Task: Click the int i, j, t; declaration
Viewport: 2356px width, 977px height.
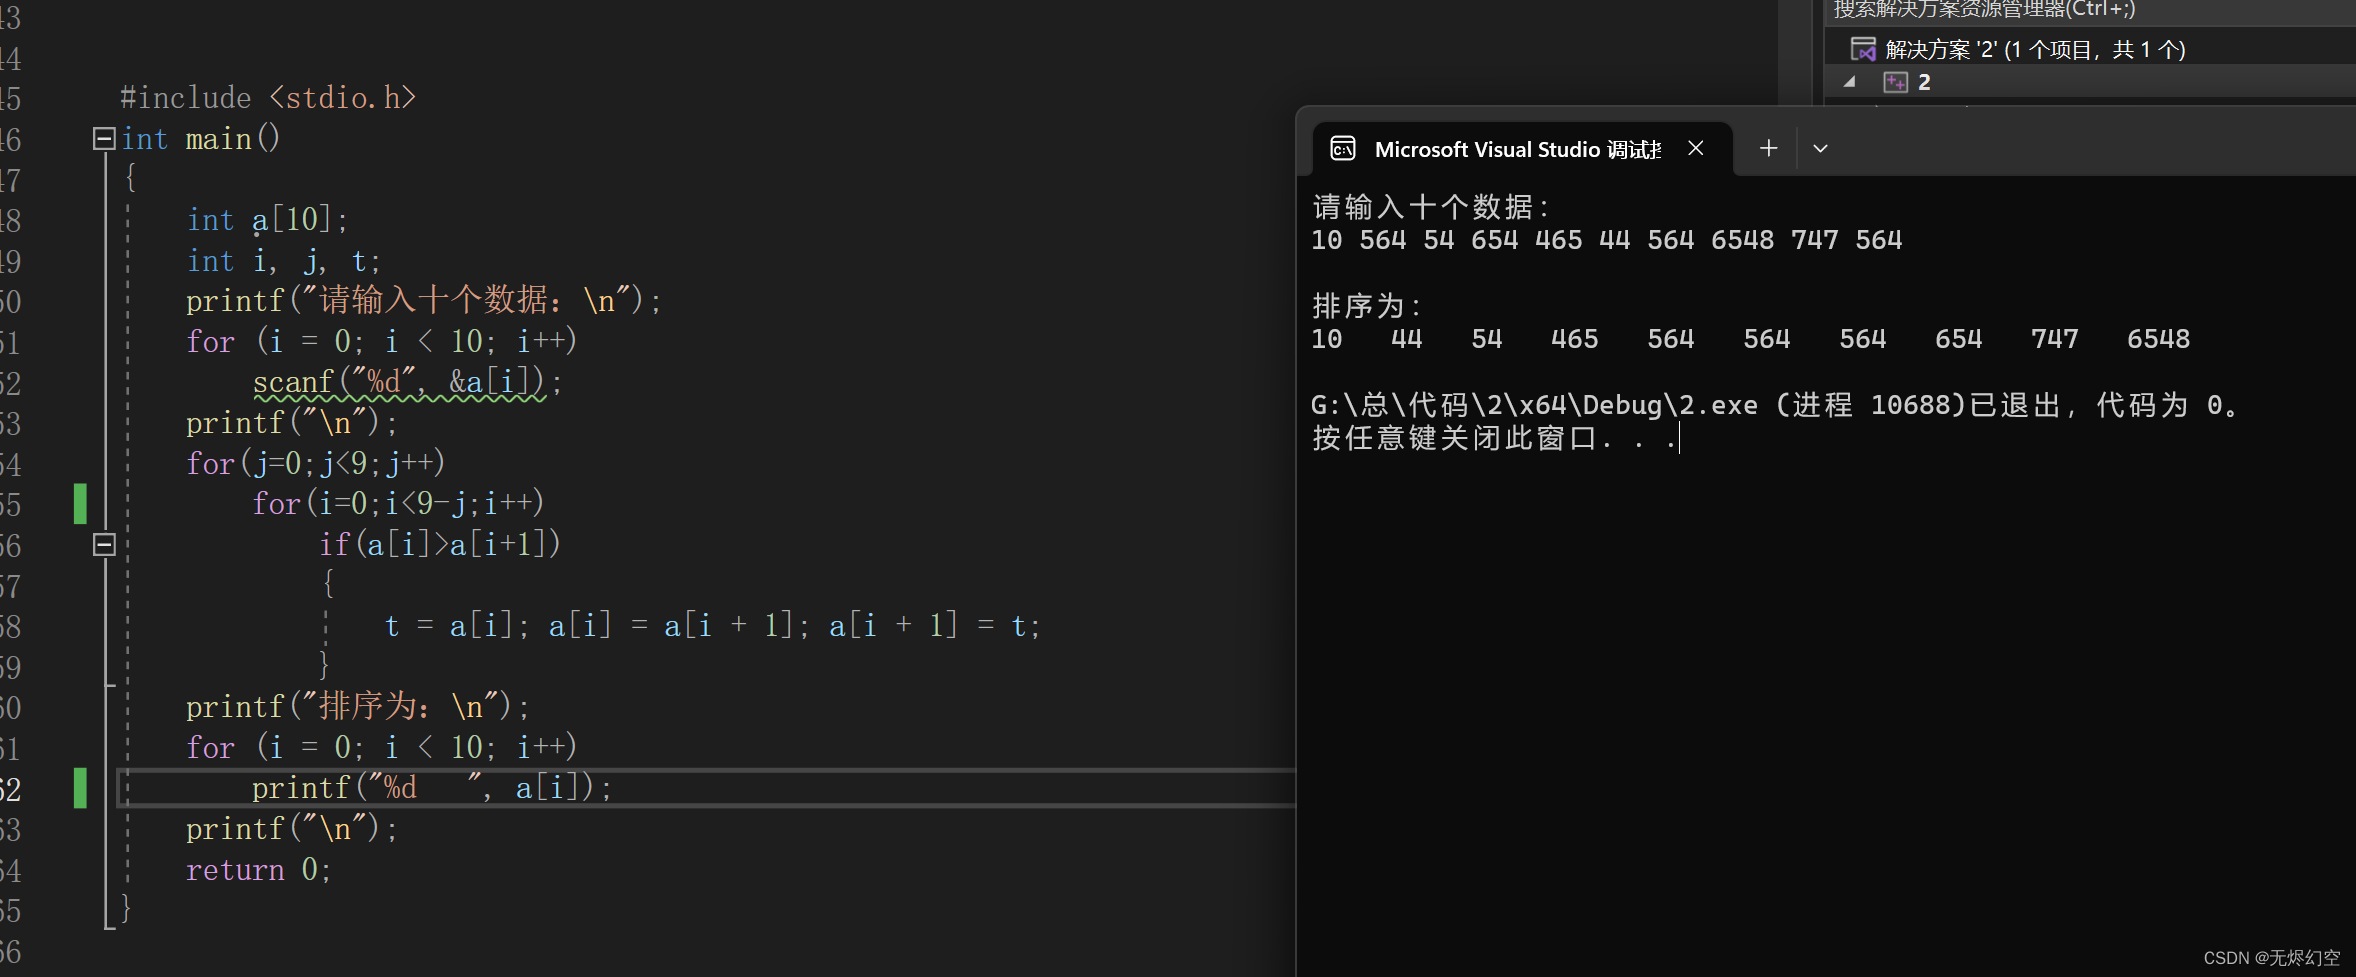Action: coord(284,261)
